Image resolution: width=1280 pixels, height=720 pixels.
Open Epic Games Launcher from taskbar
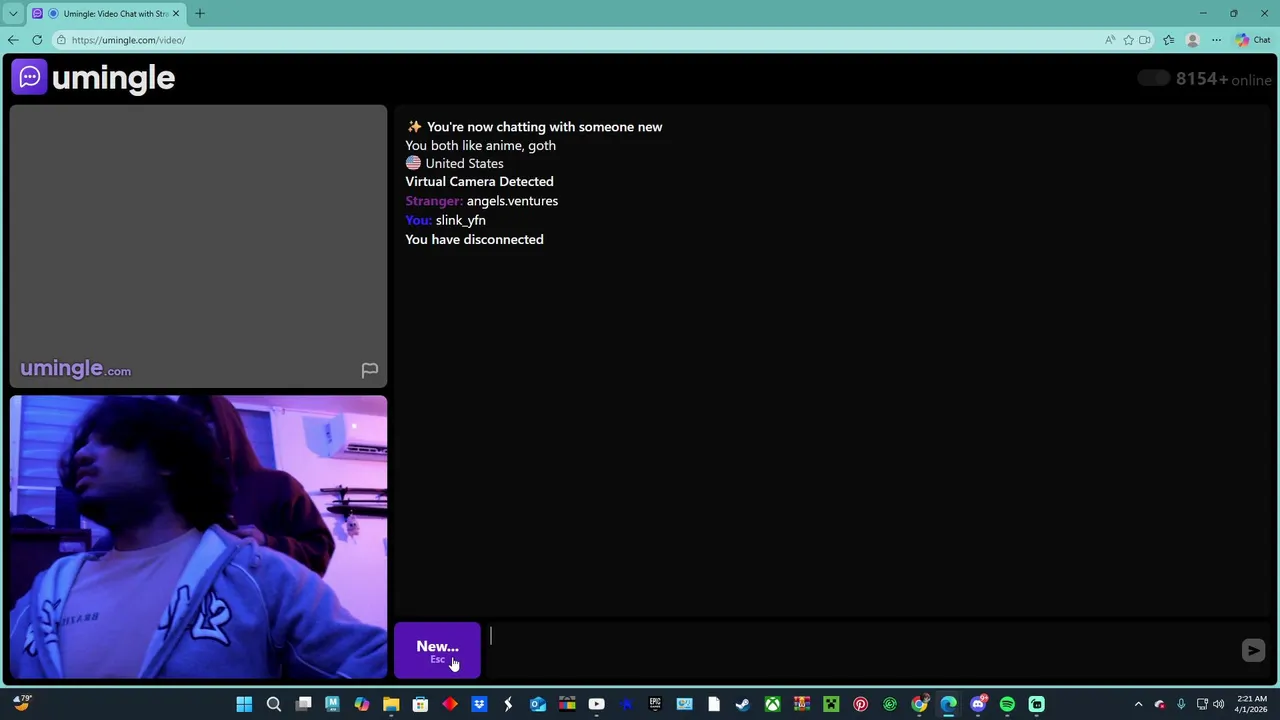[x=655, y=704]
